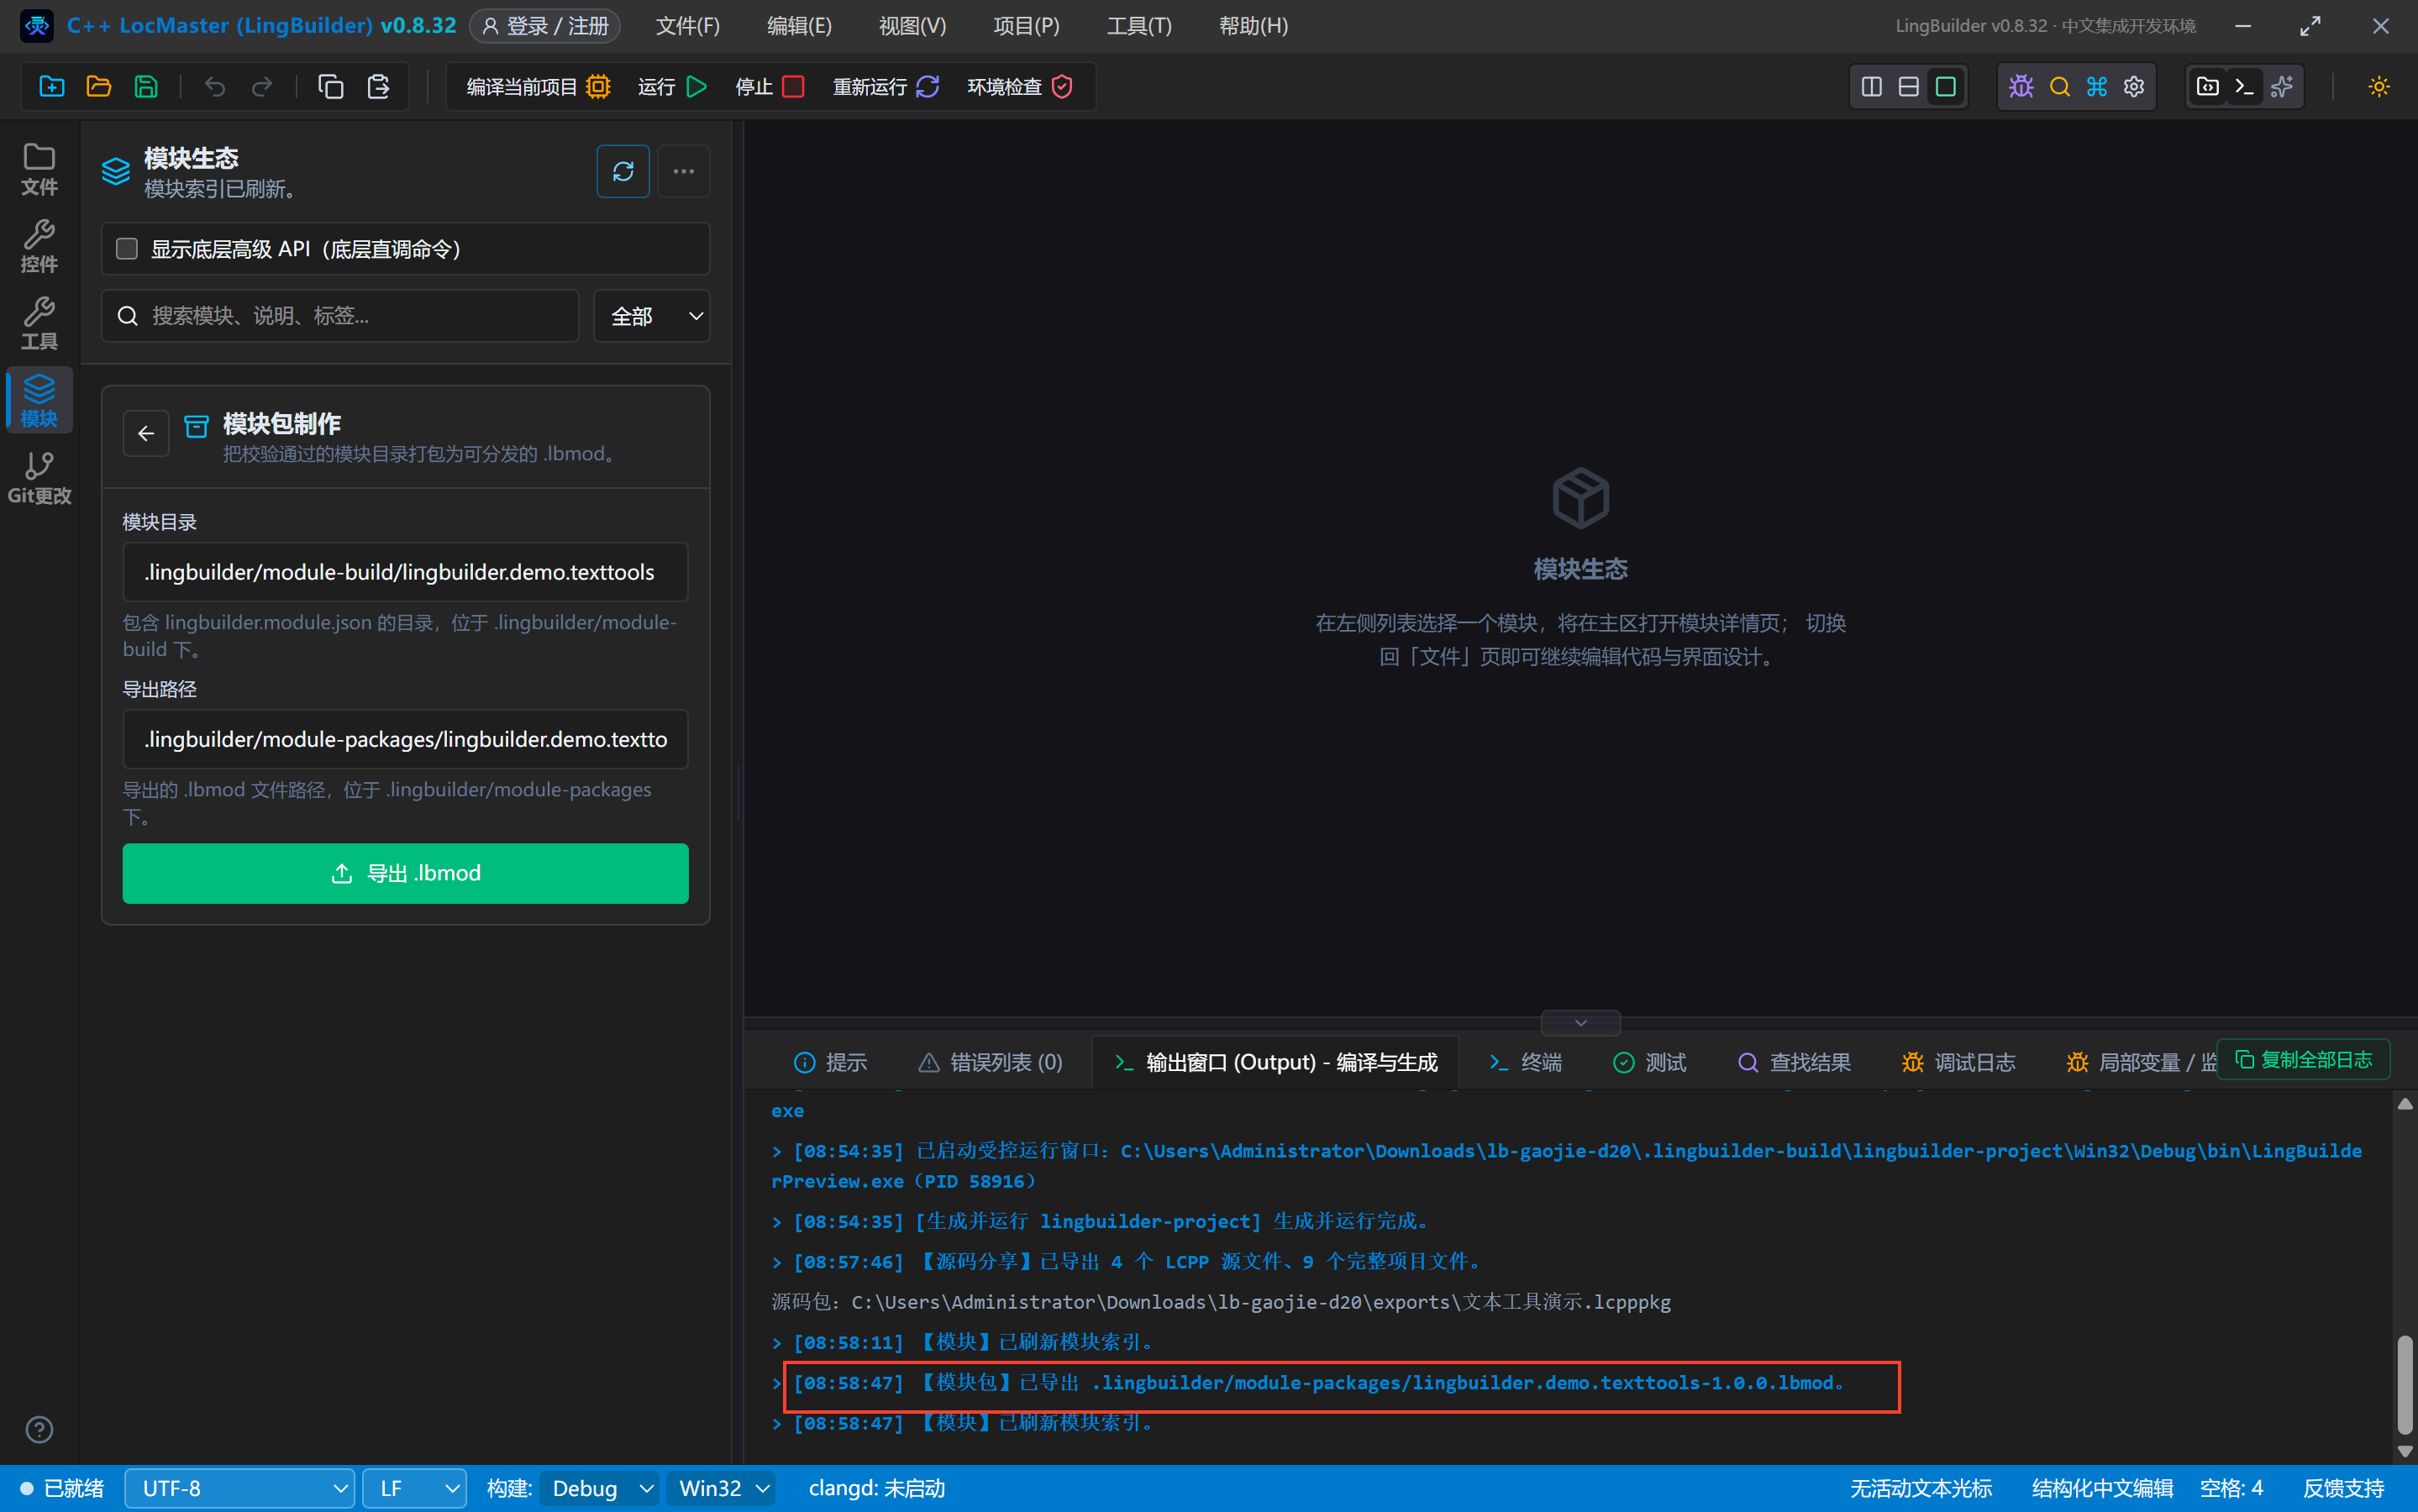
Task: Click the open folder icon in toolbar
Action: coord(99,87)
